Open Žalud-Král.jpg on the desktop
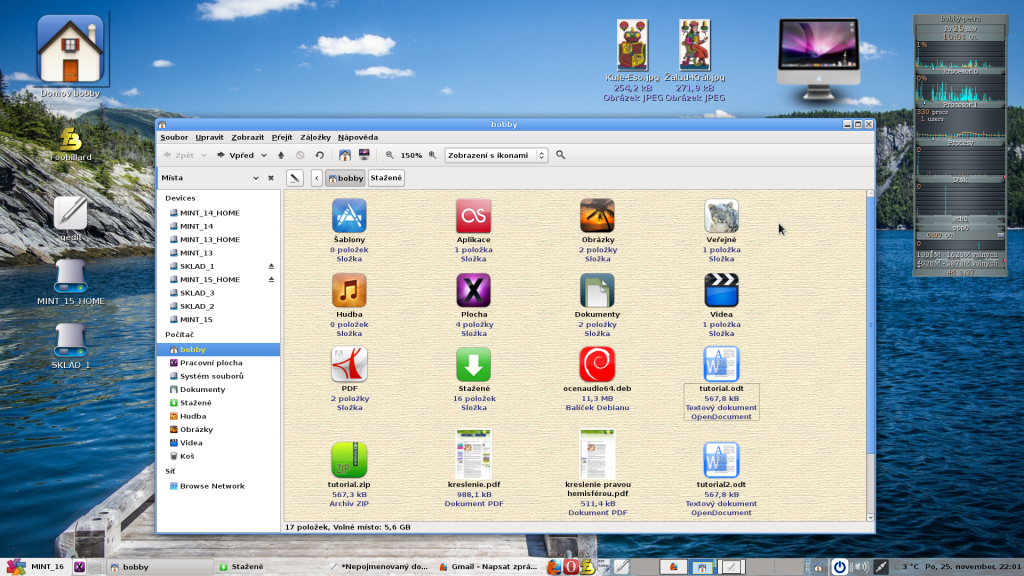Screen dimensions: 1024x576 point(694,45)
